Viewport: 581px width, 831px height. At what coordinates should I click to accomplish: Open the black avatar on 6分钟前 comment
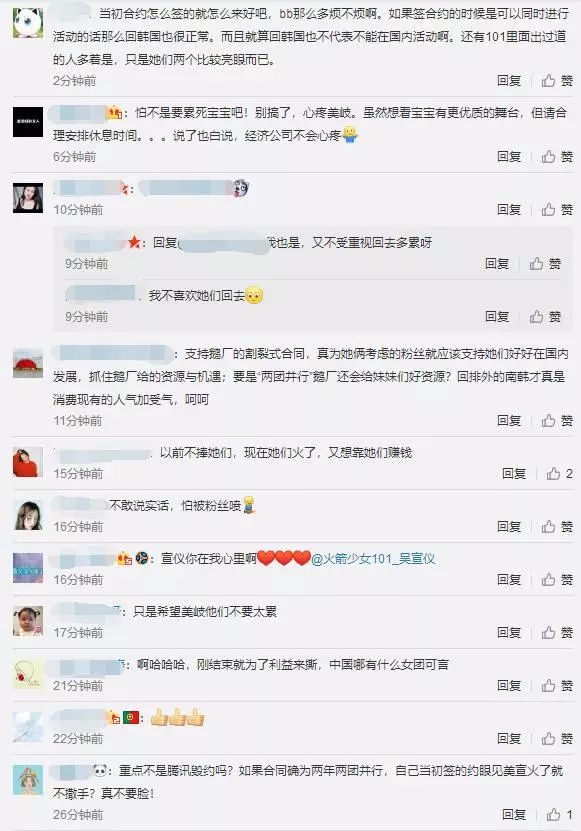28,122
